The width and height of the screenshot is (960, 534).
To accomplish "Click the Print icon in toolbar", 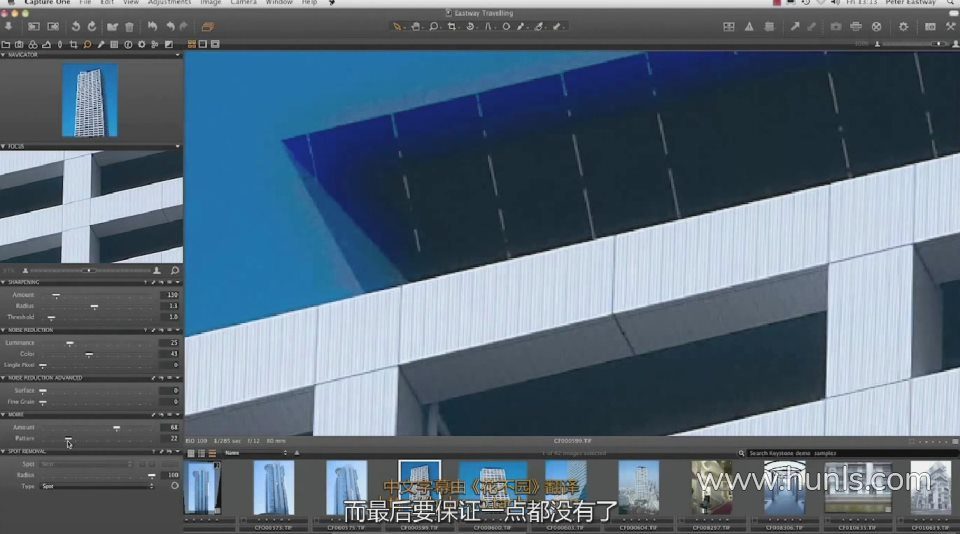I will (856, 26).
